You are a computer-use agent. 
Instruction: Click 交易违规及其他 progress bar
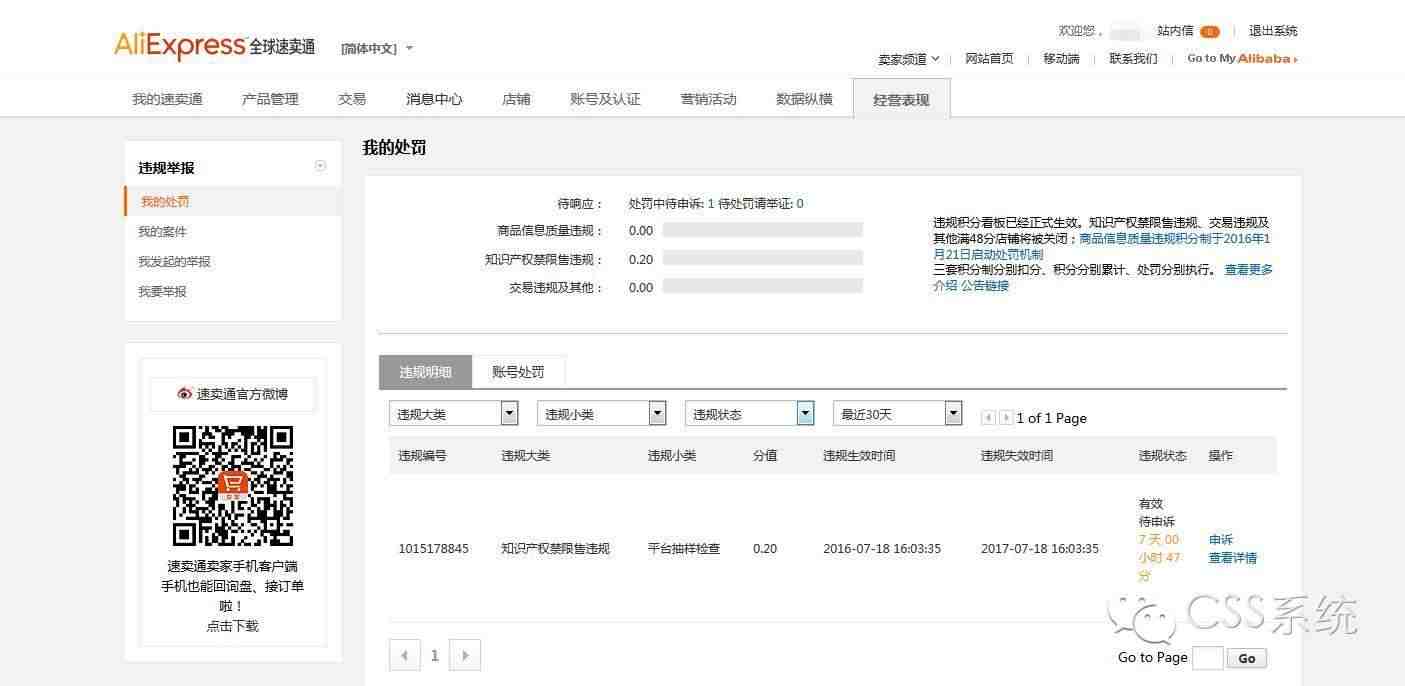pyautogui.click(x=762, y=287)
